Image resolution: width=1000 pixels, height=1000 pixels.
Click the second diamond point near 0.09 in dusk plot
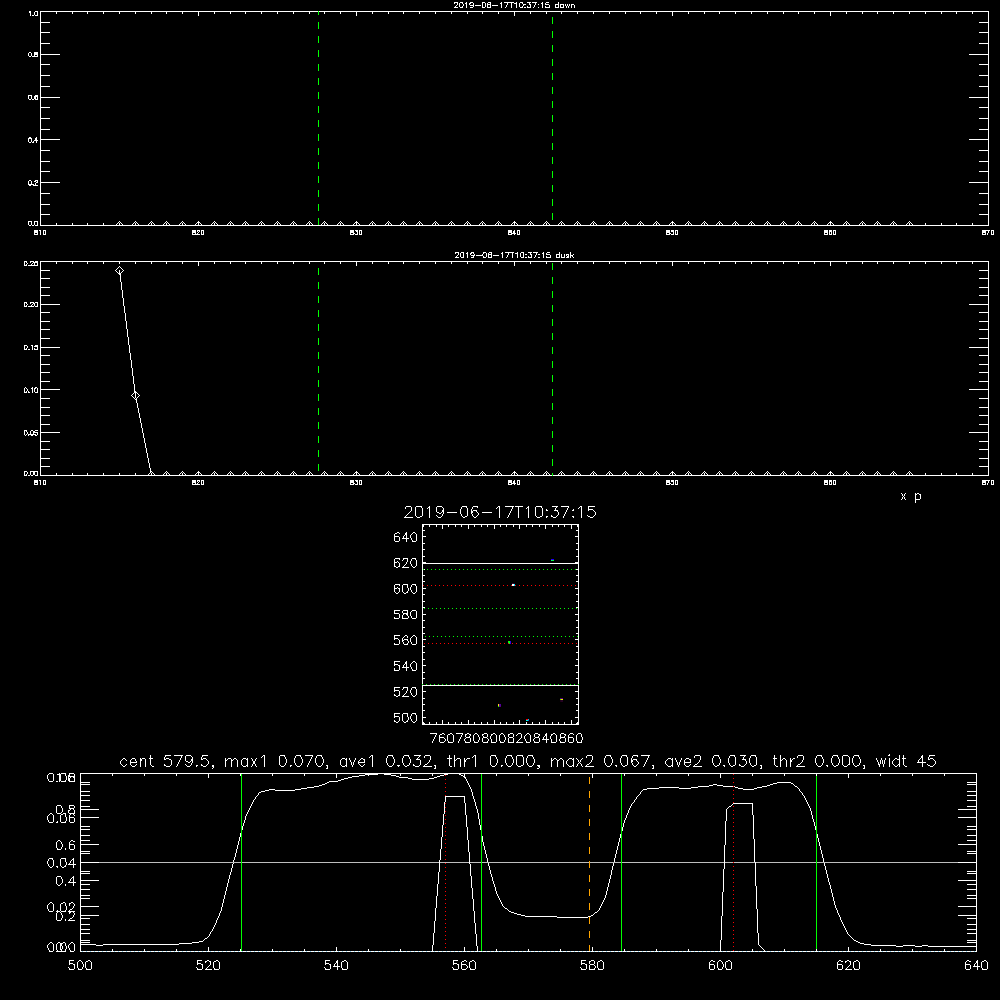(135, 396)
